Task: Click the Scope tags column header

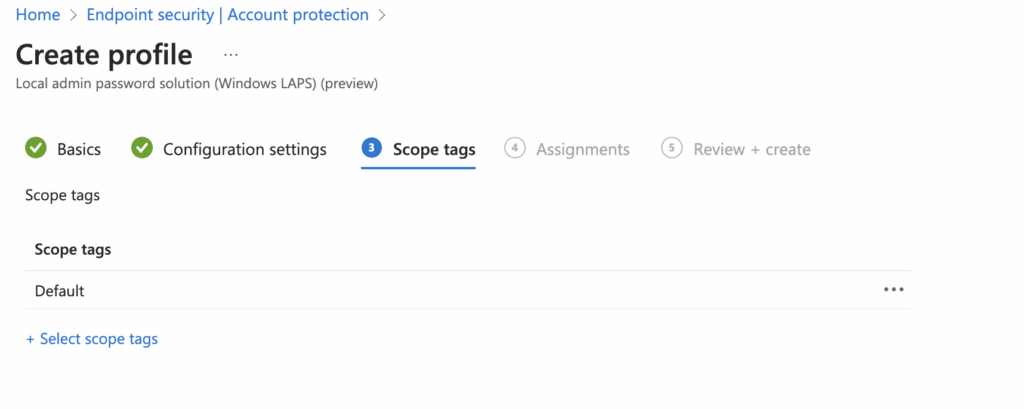Action: [x=73, y=250]
